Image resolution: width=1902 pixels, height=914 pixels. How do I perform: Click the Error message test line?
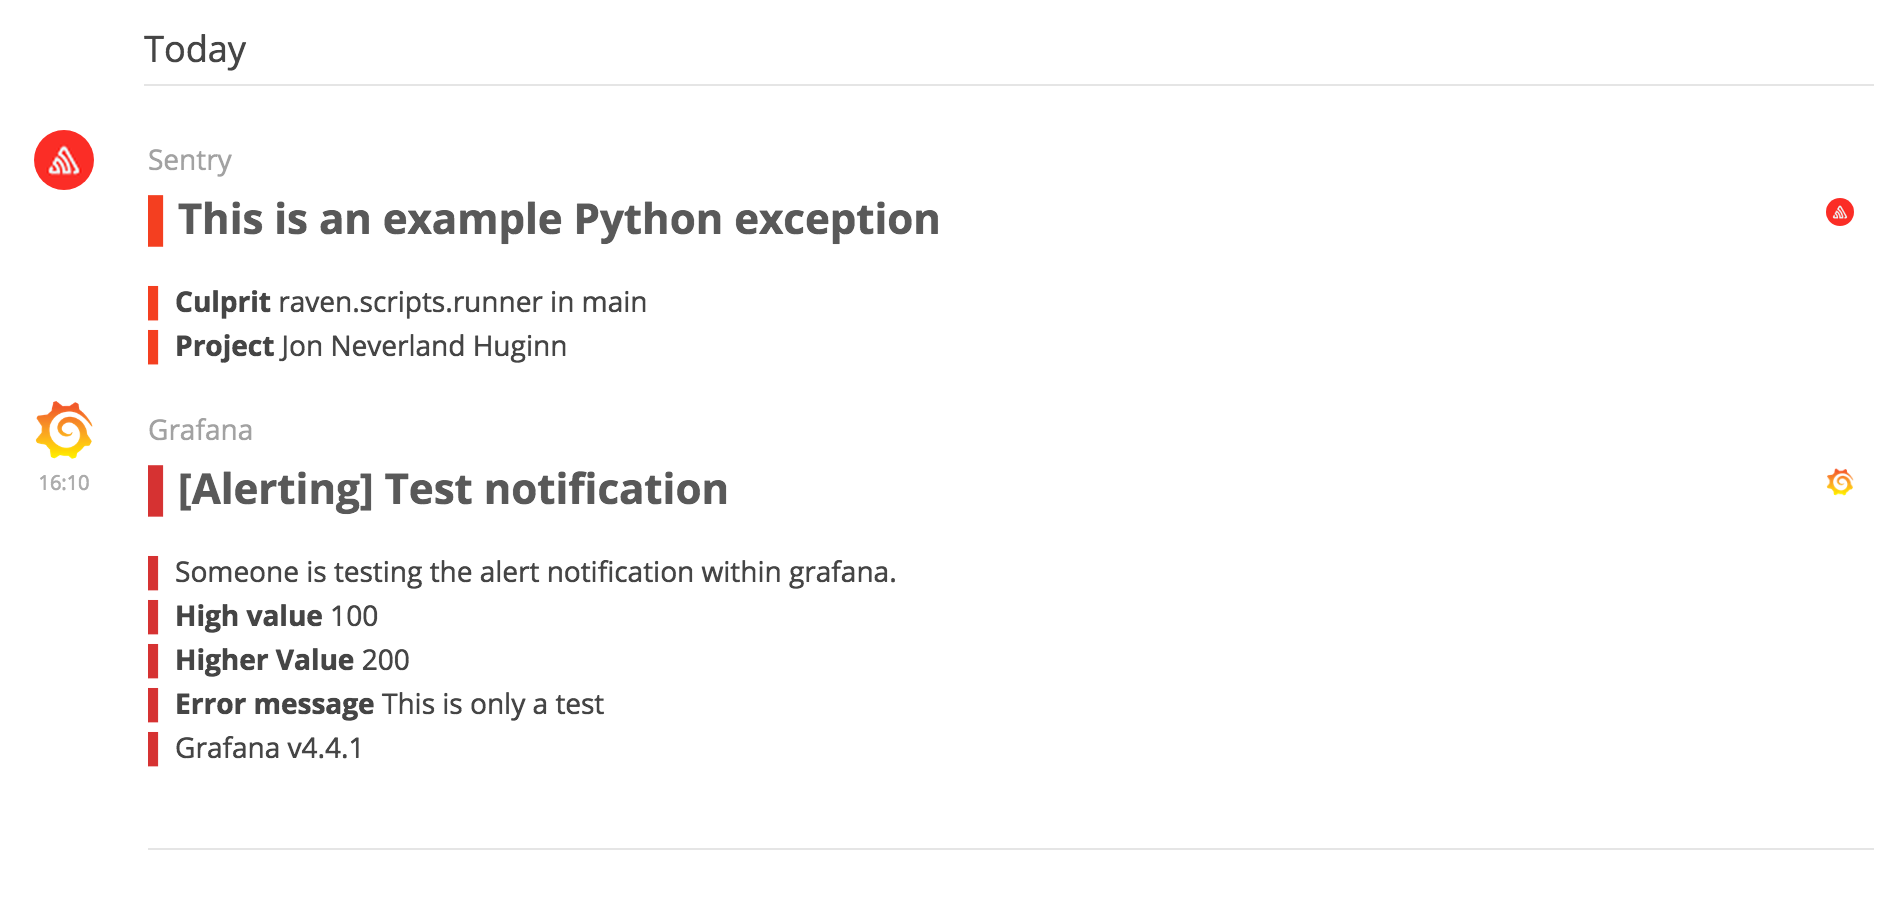[x=389, y=704]
